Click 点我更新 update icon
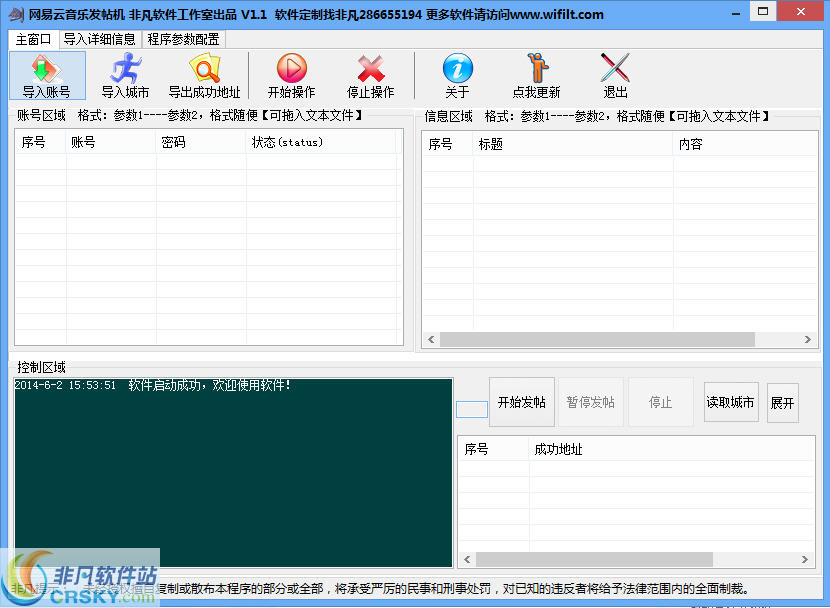Screen dimensions: 830x608 point(536,76)
